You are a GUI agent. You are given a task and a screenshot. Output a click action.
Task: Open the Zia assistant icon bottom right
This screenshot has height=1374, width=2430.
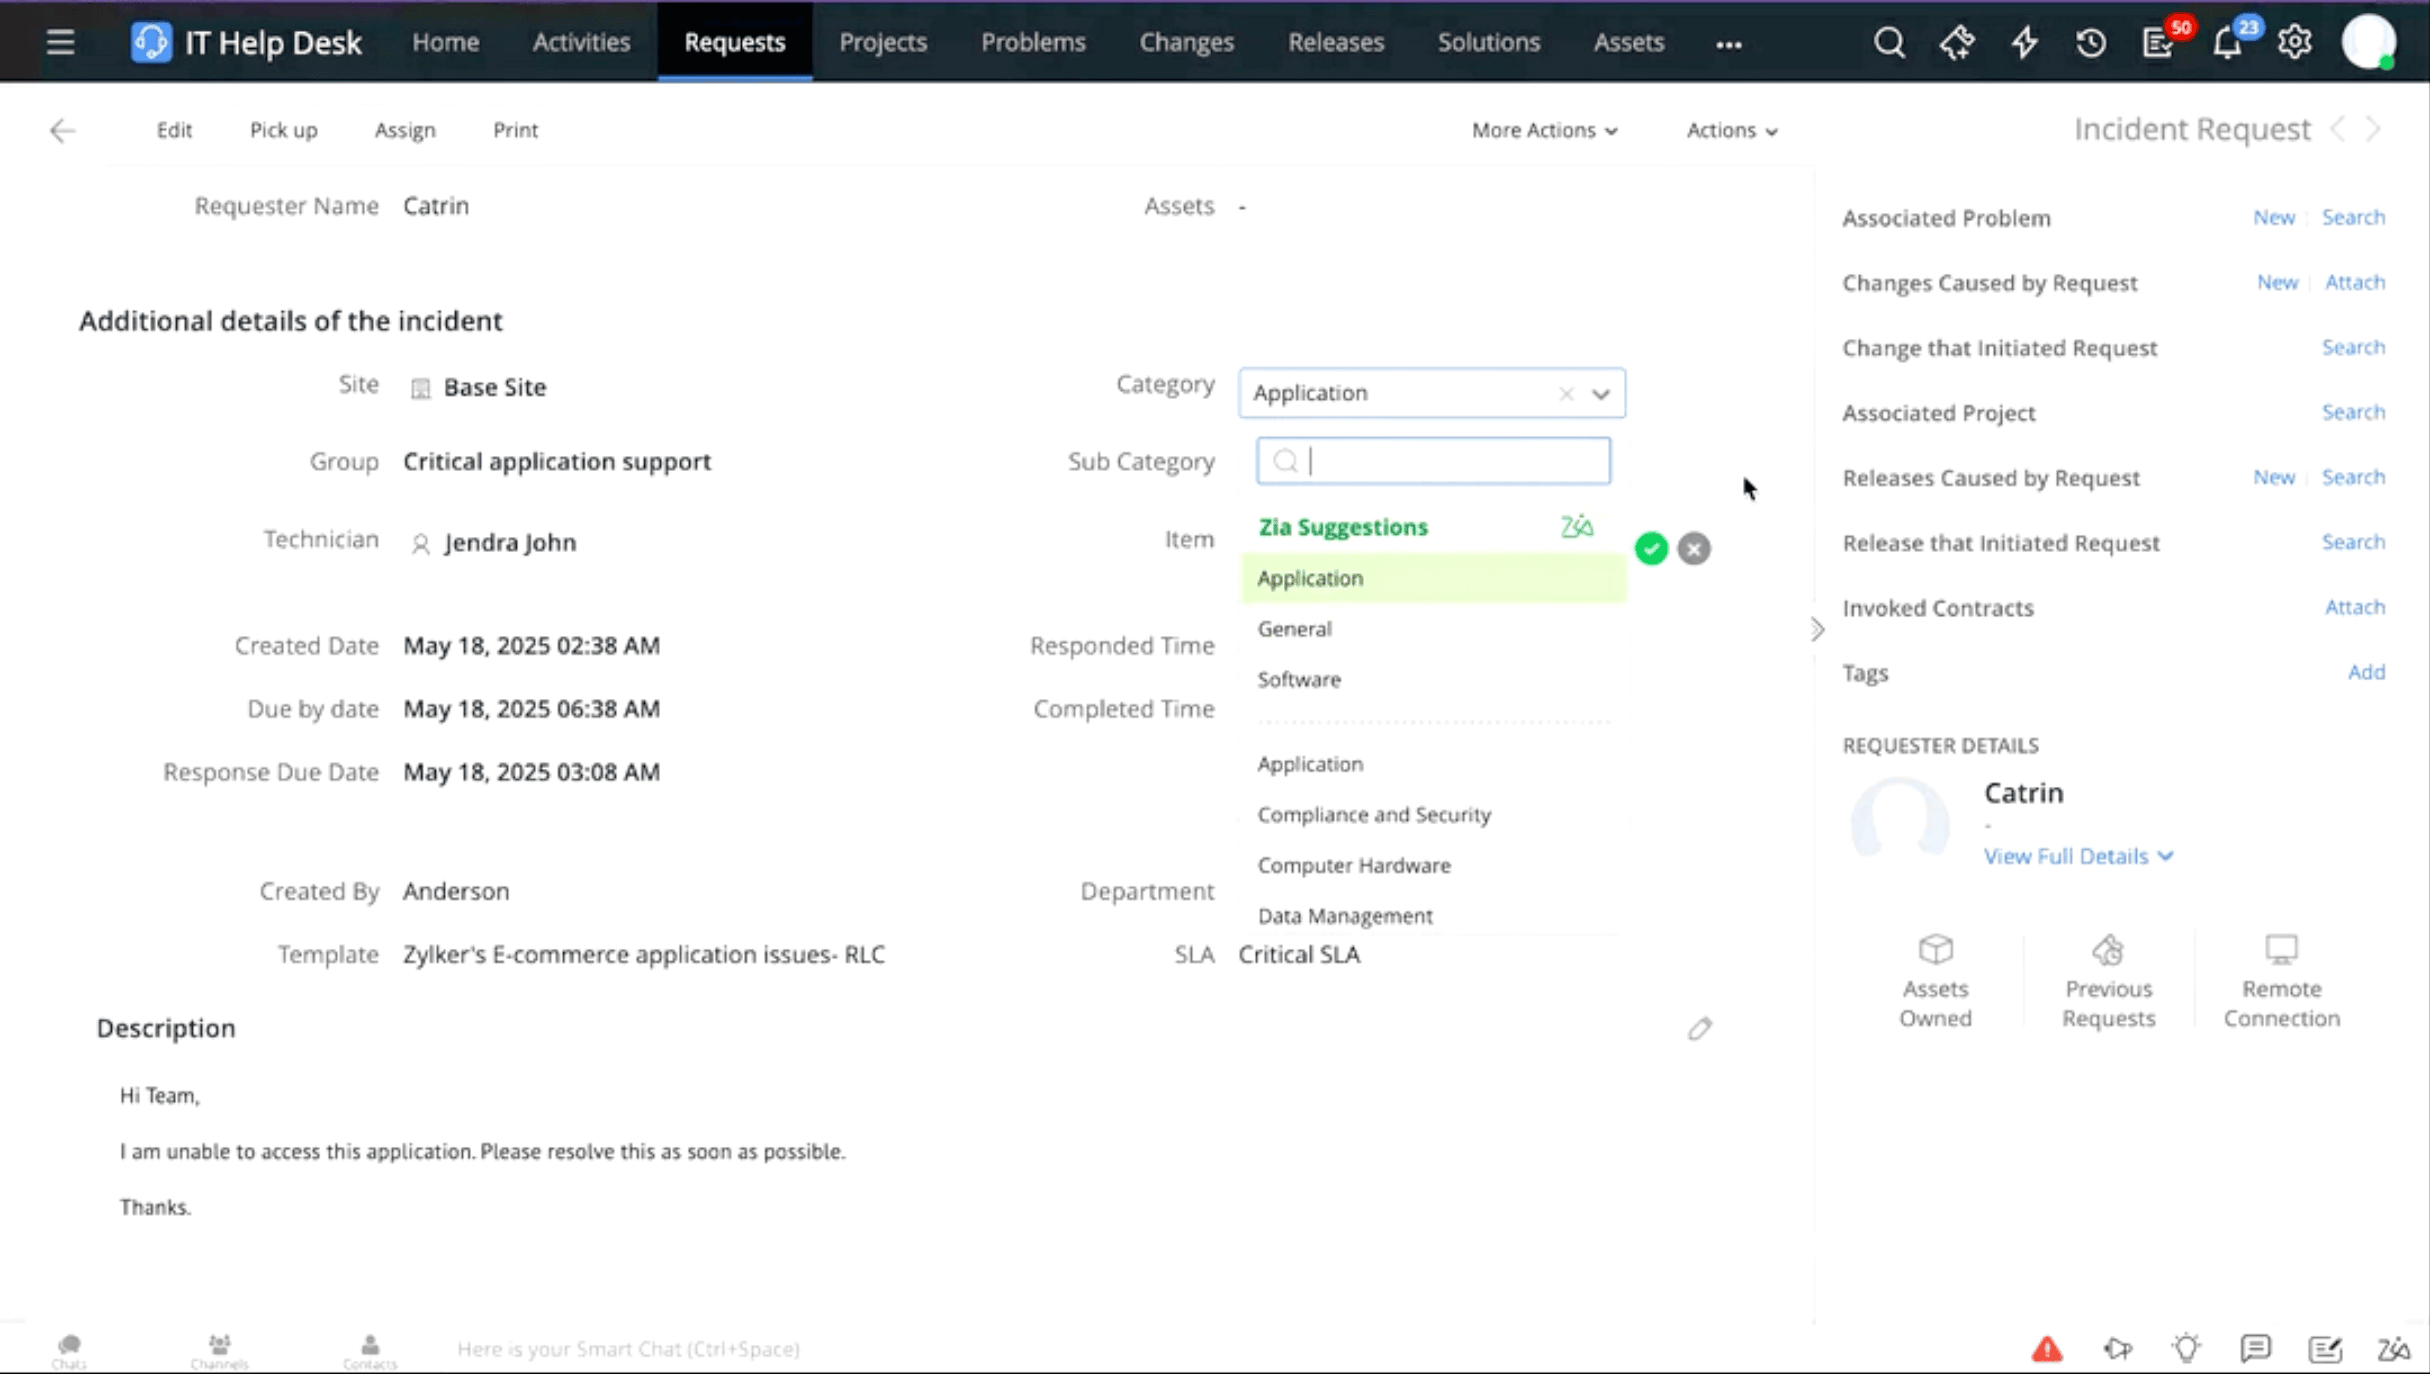coord(2393,1349)
